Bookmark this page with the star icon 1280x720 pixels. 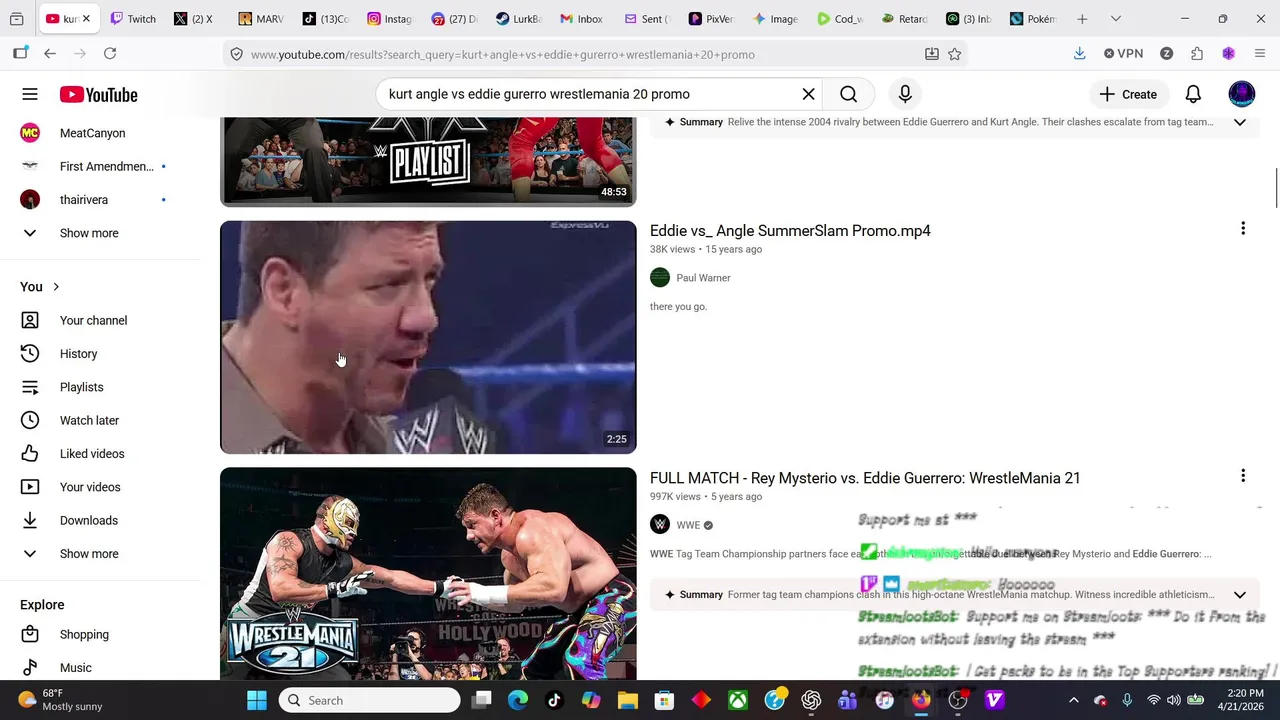click(955, 54)
